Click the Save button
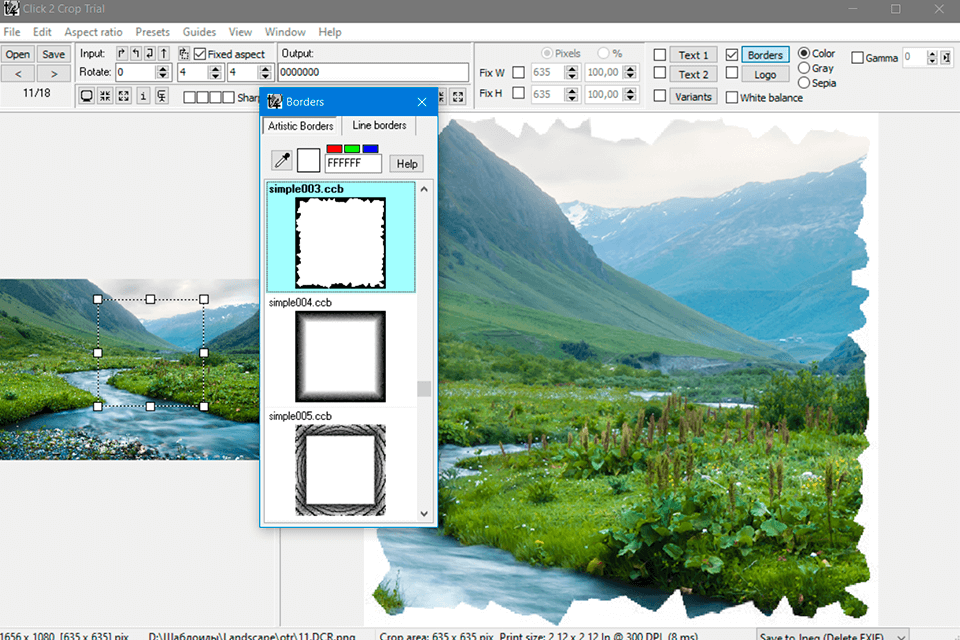 [x=53, y=54]
